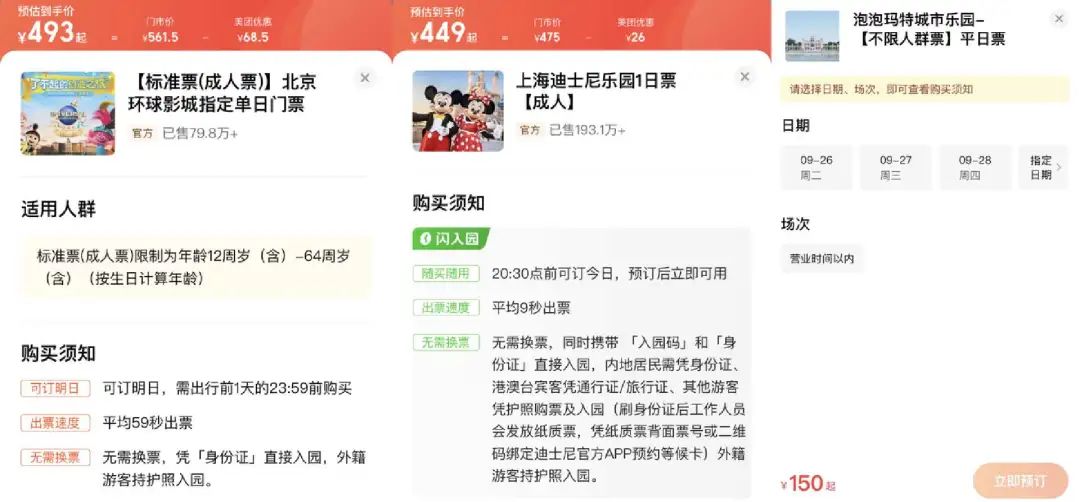Click the 闪入园 fast entry badge
1080x502 pixels.
[451, 239]
